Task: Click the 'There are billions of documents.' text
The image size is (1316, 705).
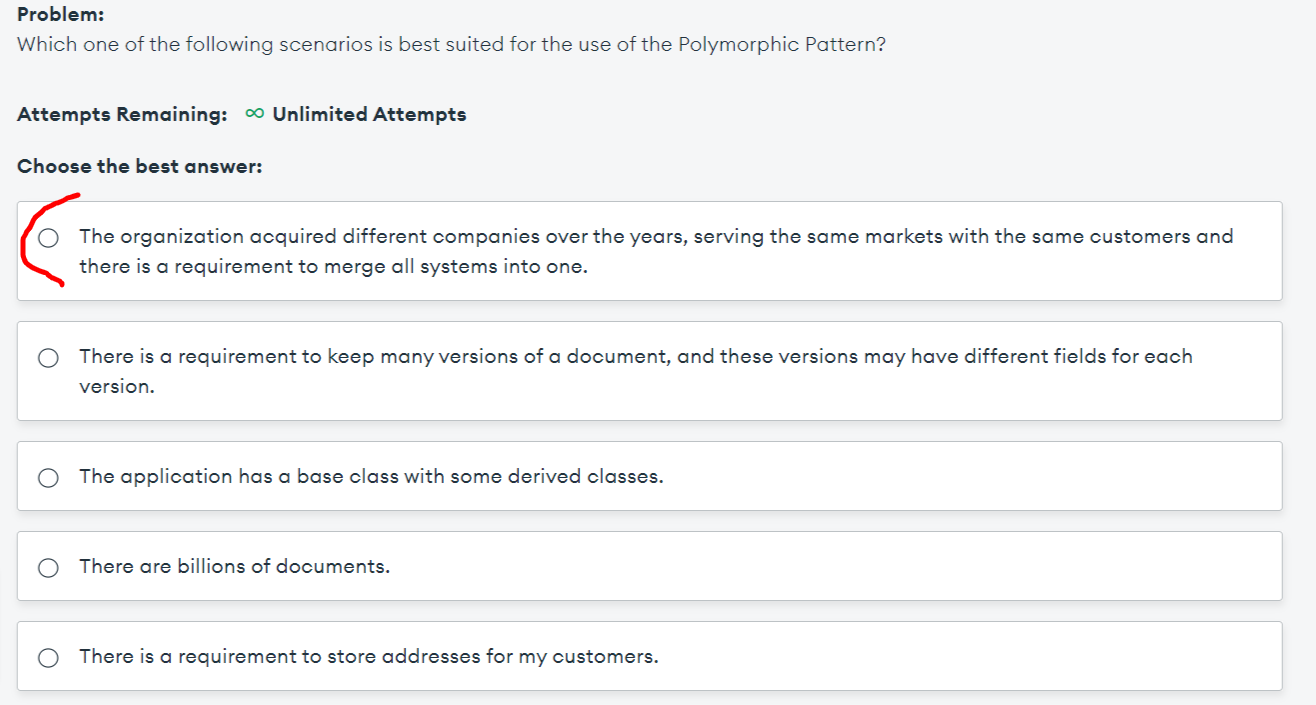Action: [234, 566]
